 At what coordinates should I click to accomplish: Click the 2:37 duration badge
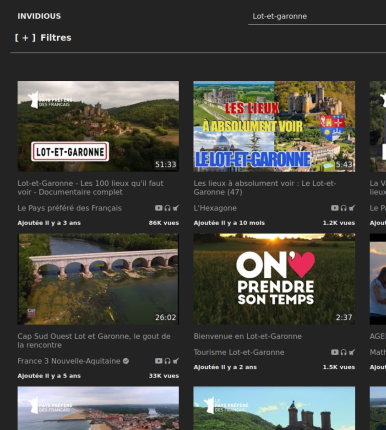pyautogui.click(x=344, y=317)
